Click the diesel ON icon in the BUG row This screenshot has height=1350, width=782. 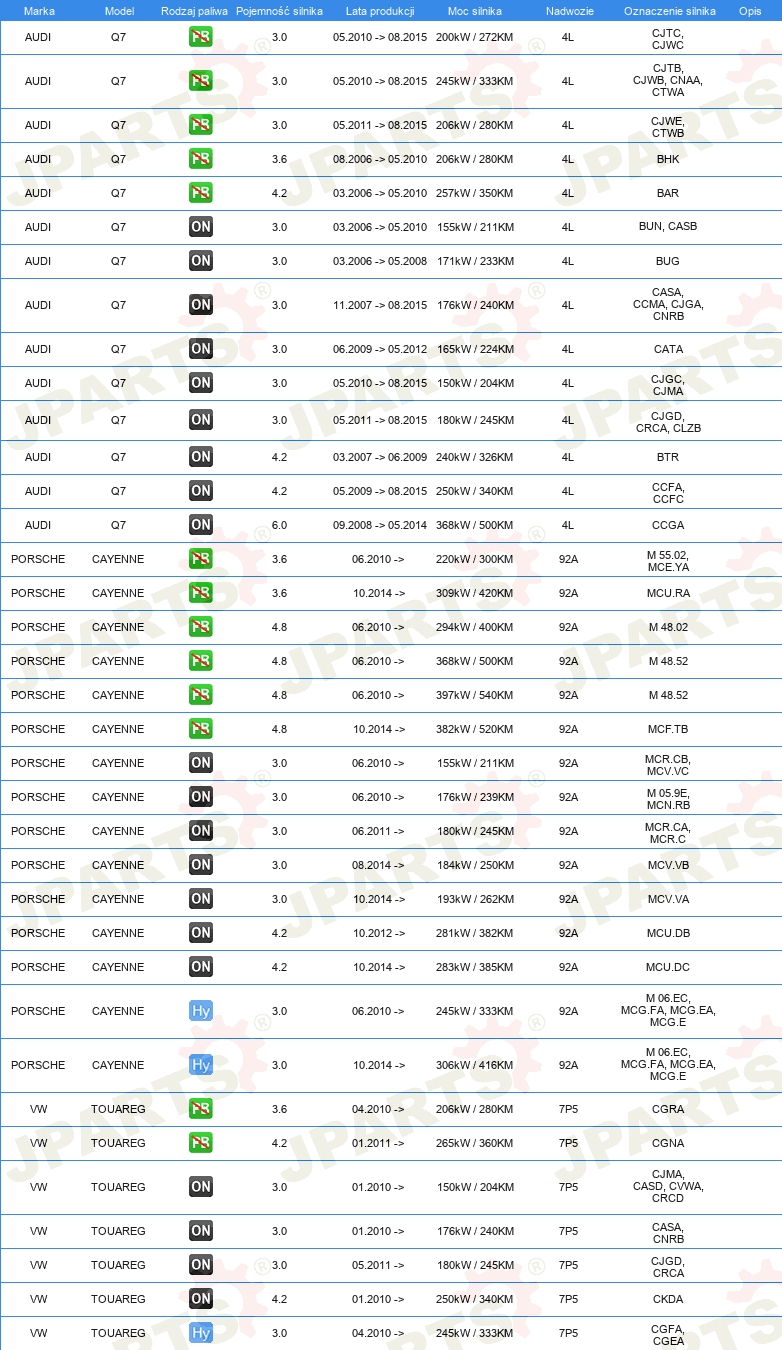tap(201, 261)
